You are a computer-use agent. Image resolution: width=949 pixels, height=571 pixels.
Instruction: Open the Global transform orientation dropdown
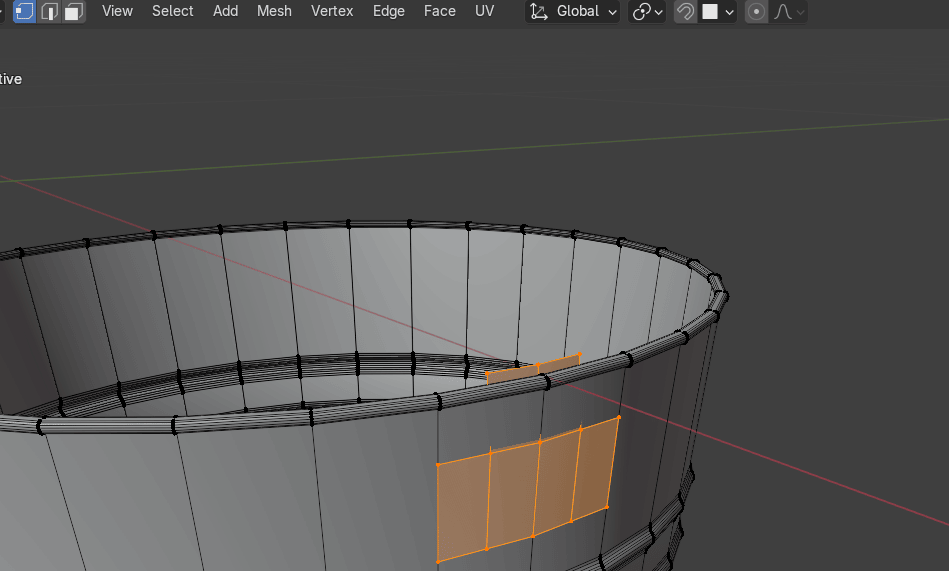573,12
